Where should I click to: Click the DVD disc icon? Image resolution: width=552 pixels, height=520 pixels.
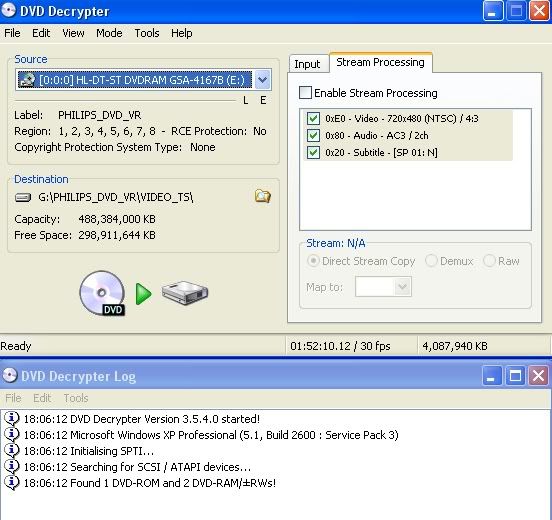pyautogui.click(x=102, y=293)
